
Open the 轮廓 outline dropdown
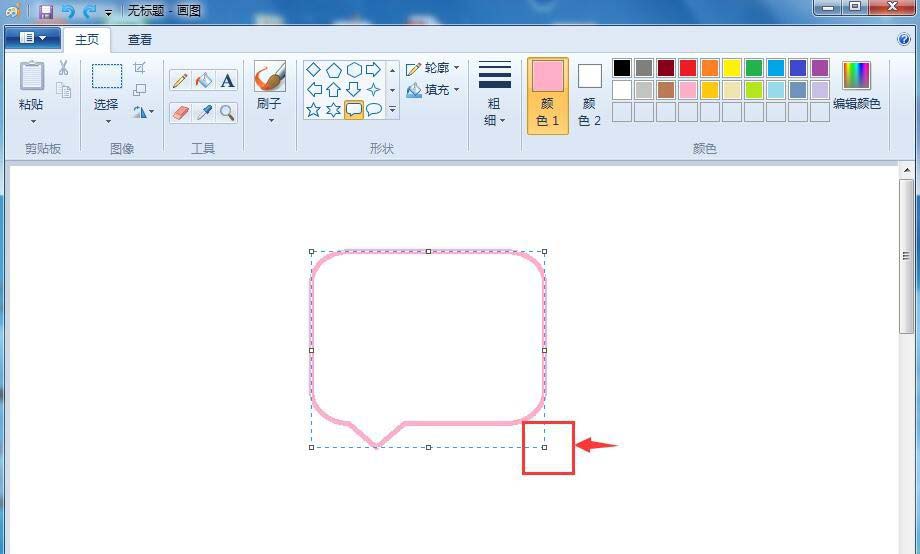(432, 68)
